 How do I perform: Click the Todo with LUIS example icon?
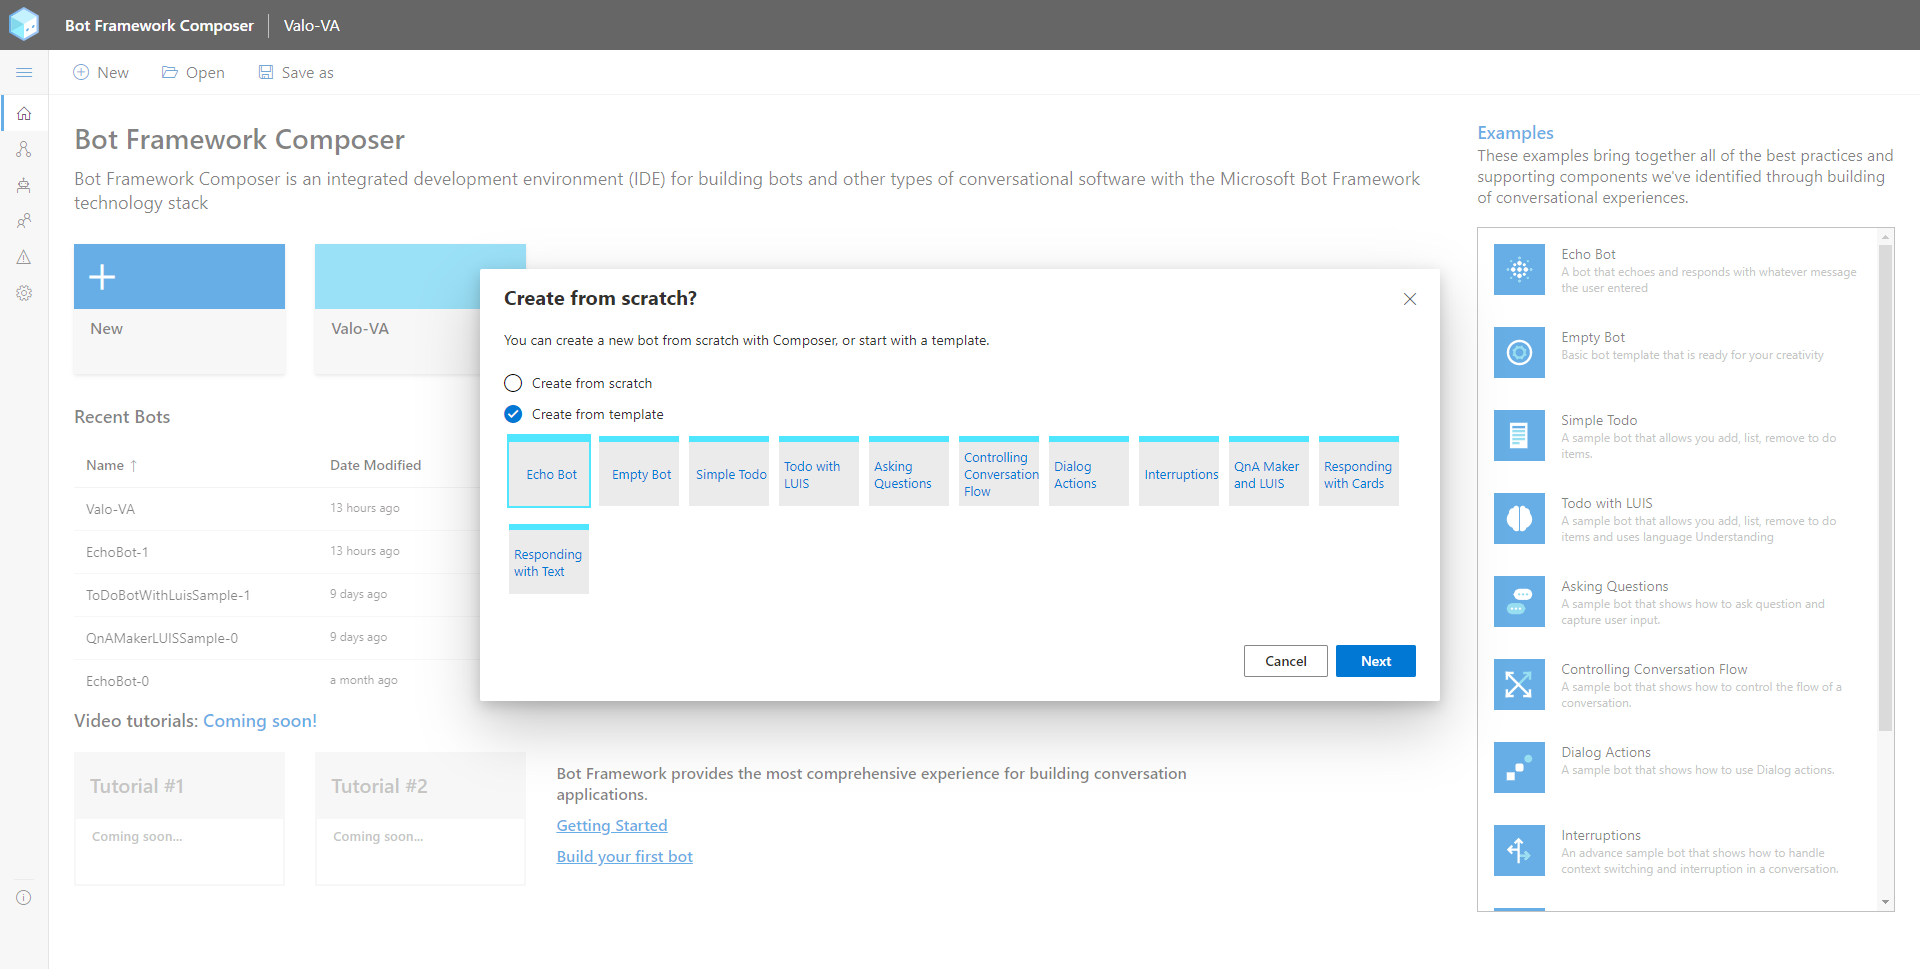[1519, 518]
